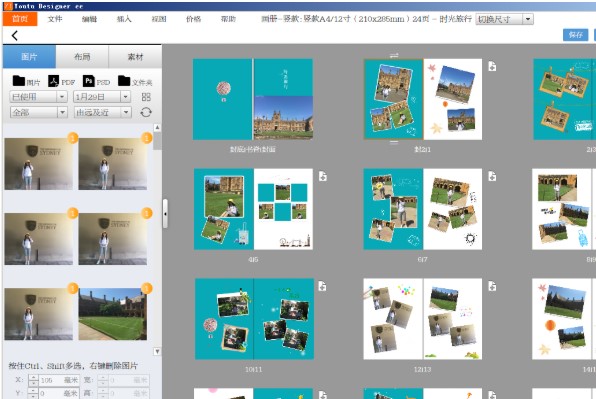Click the album title text in toolbar
The height and width of the screenshot is (399, 596).
coord(366,19)
